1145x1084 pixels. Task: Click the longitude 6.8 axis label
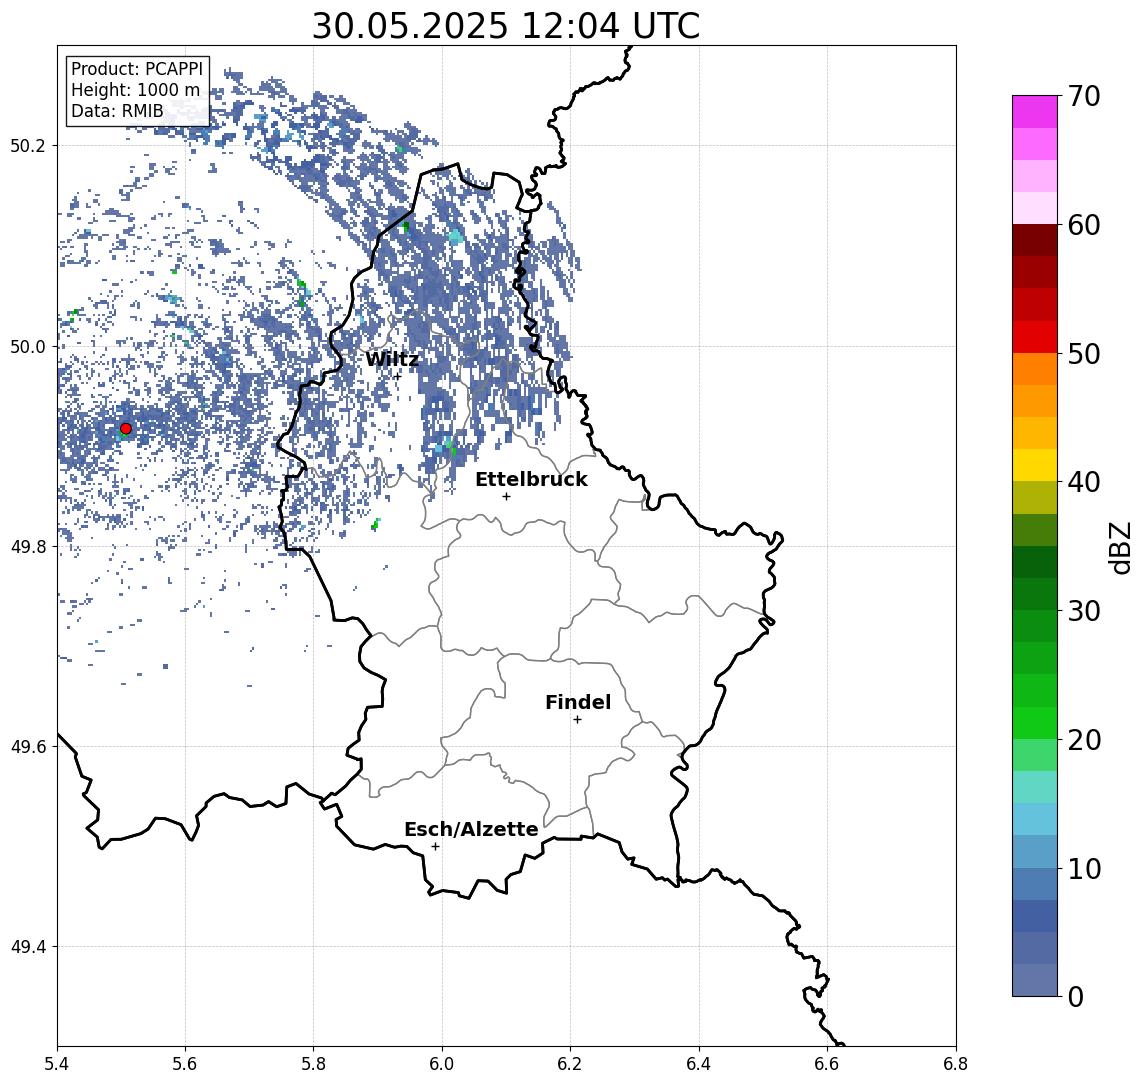tap(956, 1064)
